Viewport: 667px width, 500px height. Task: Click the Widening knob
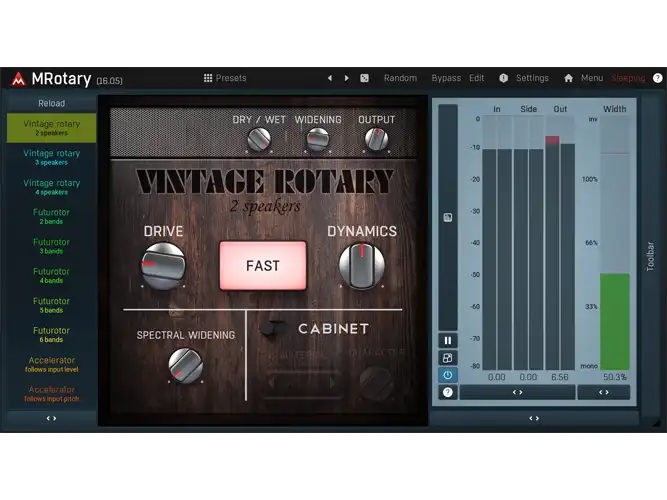tap(318, 139)
